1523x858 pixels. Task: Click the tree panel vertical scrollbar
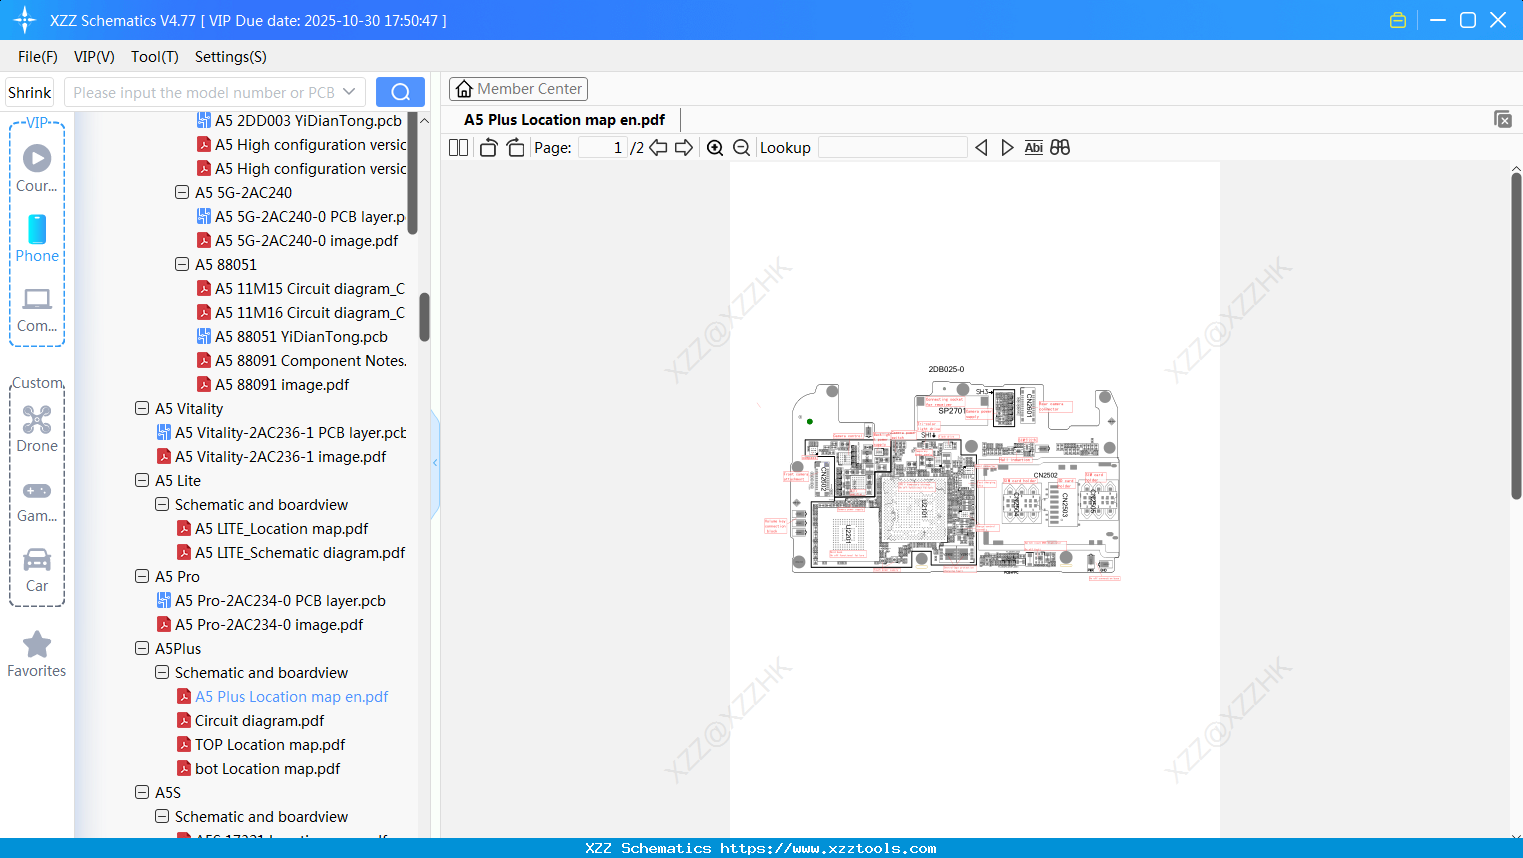tap(424, 316)
